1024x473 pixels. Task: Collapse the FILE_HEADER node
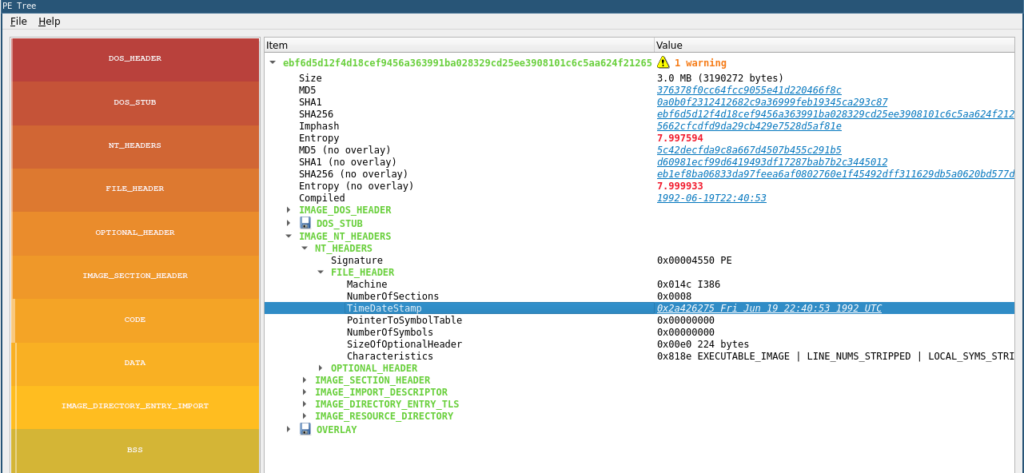(321, 272)
